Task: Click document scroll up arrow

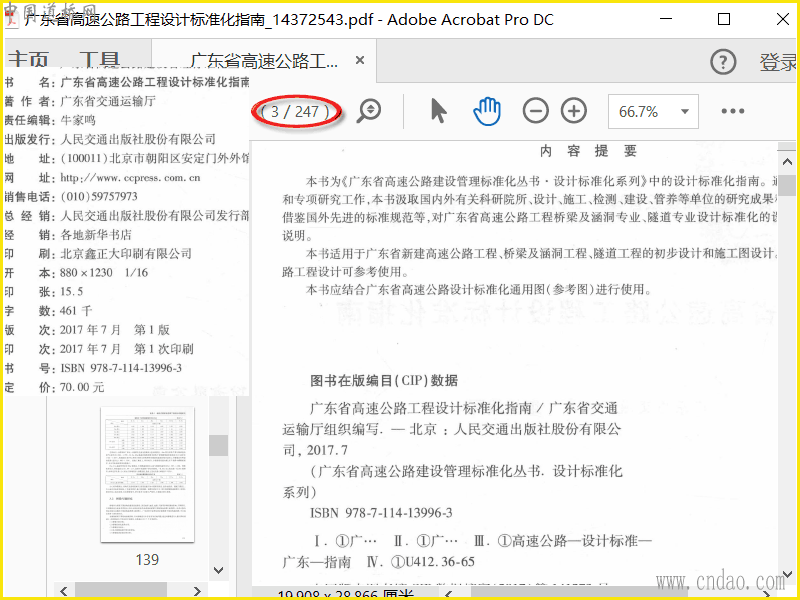Action: click(x=787, y=162)
